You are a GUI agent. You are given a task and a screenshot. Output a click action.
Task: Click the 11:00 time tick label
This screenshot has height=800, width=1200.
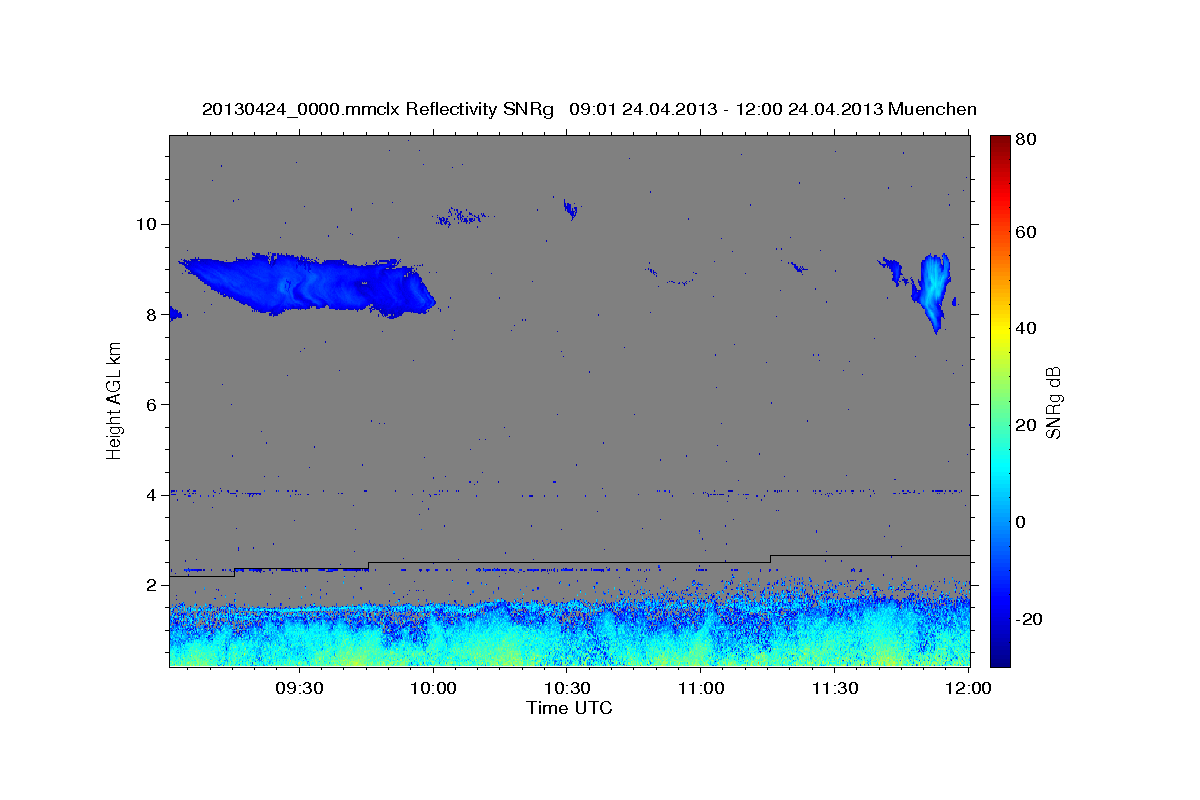tap(701, 689)
